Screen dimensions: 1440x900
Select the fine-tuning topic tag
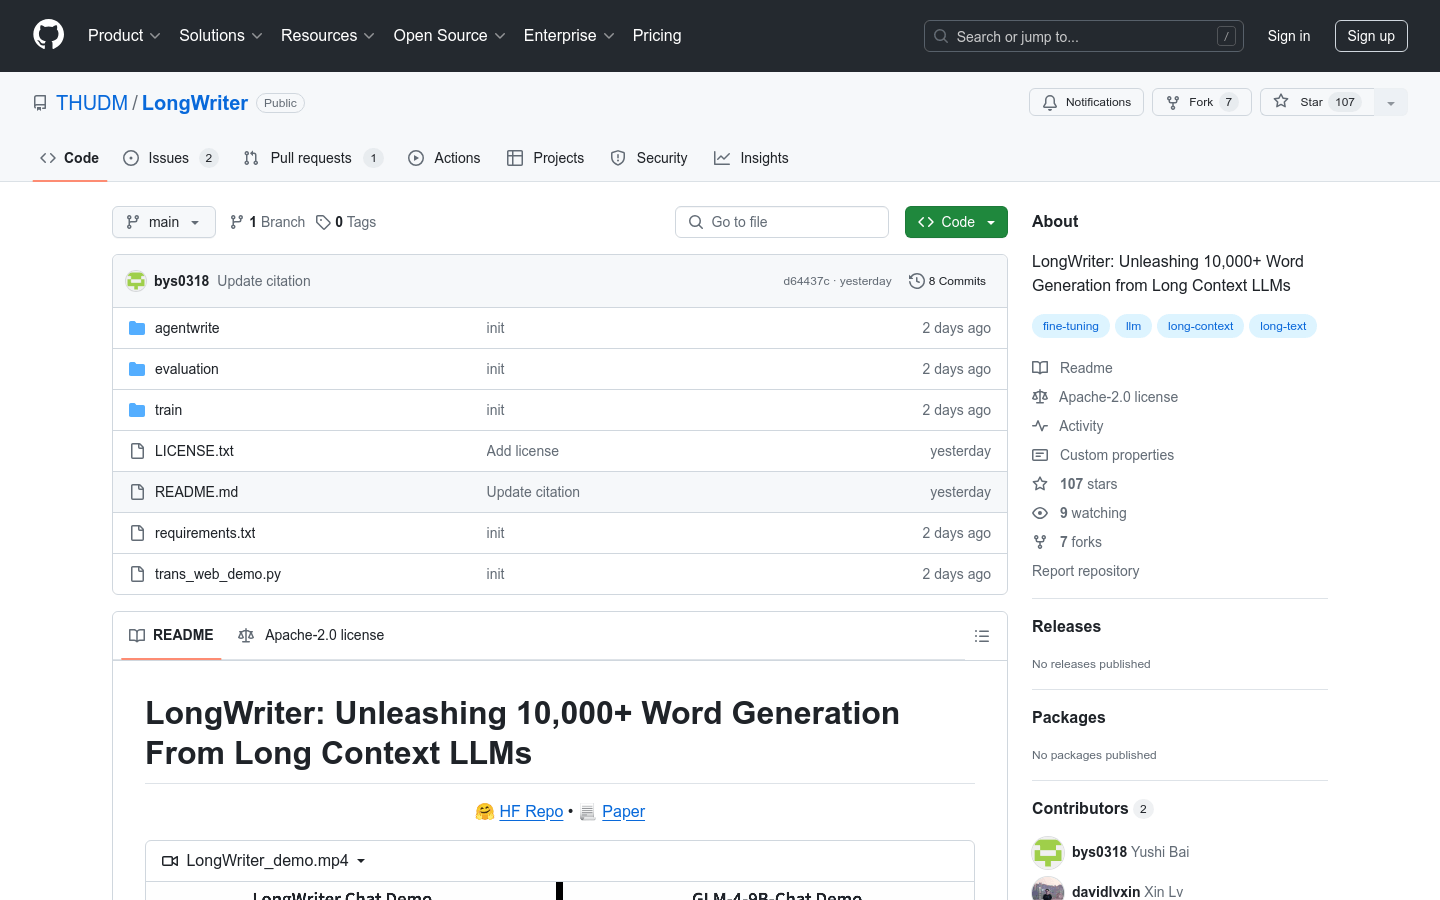(1070, 326)
